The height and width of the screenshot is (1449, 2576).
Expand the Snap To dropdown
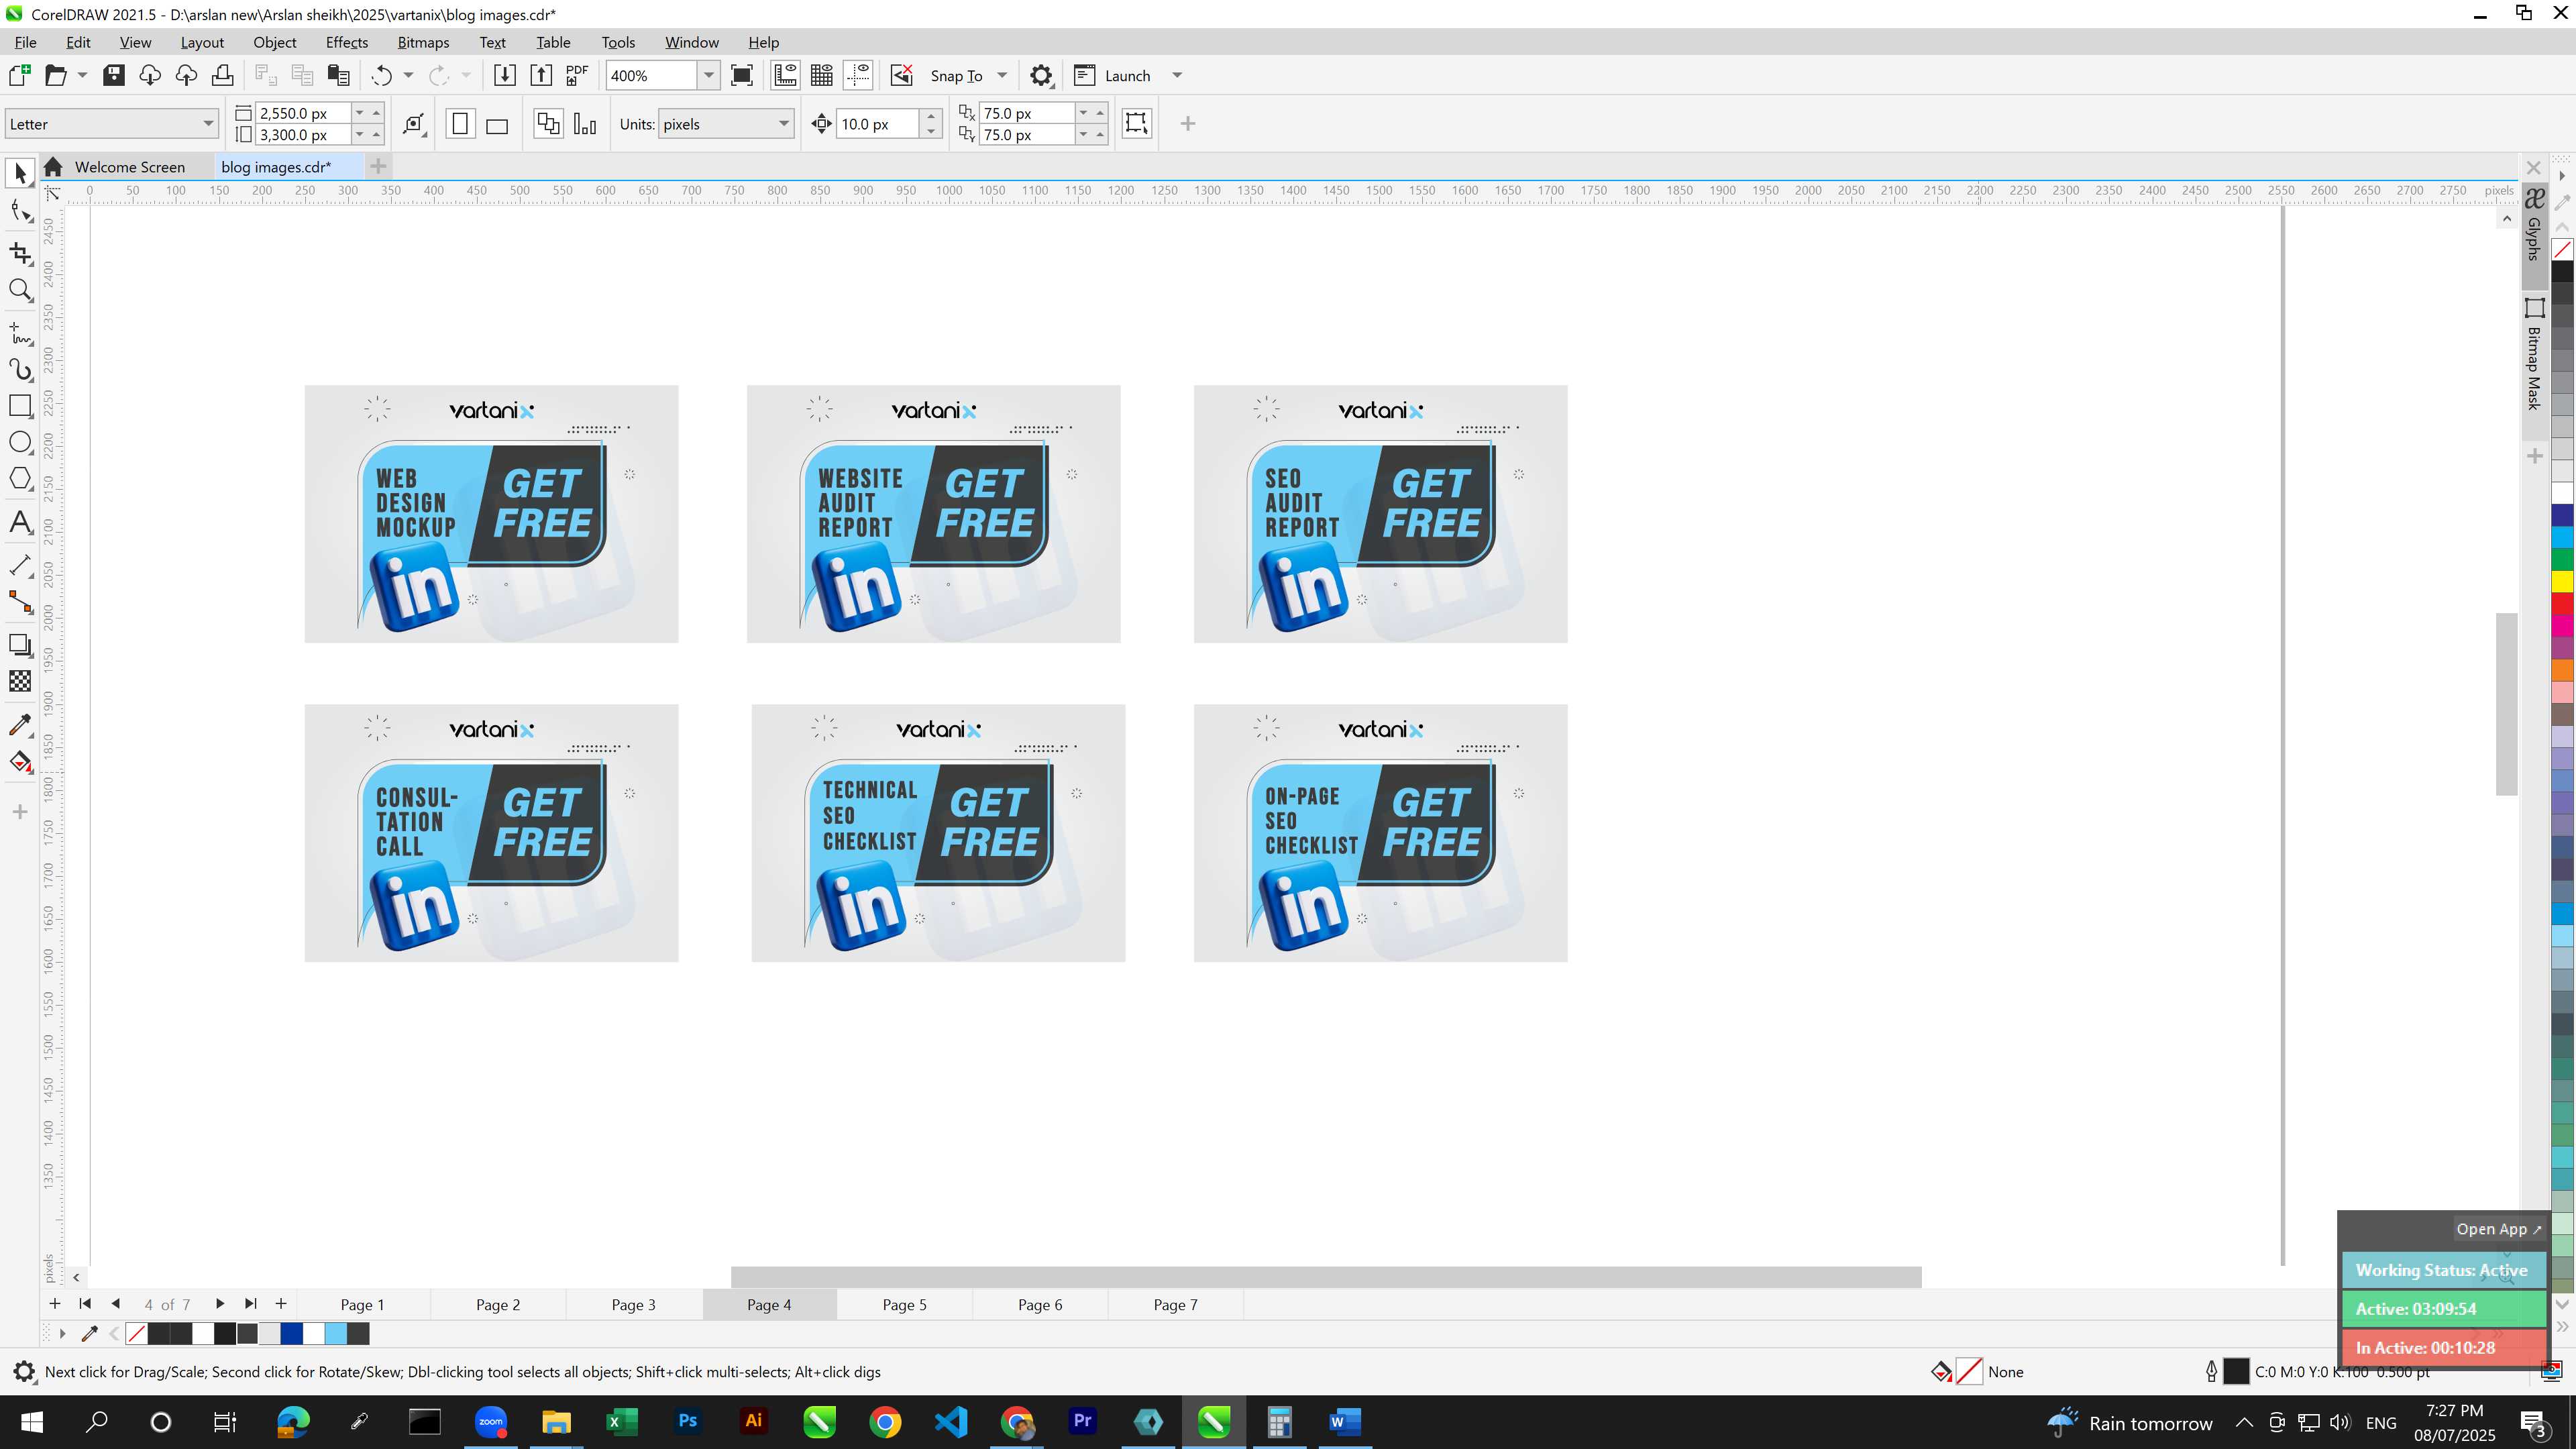coord(1002,75)
